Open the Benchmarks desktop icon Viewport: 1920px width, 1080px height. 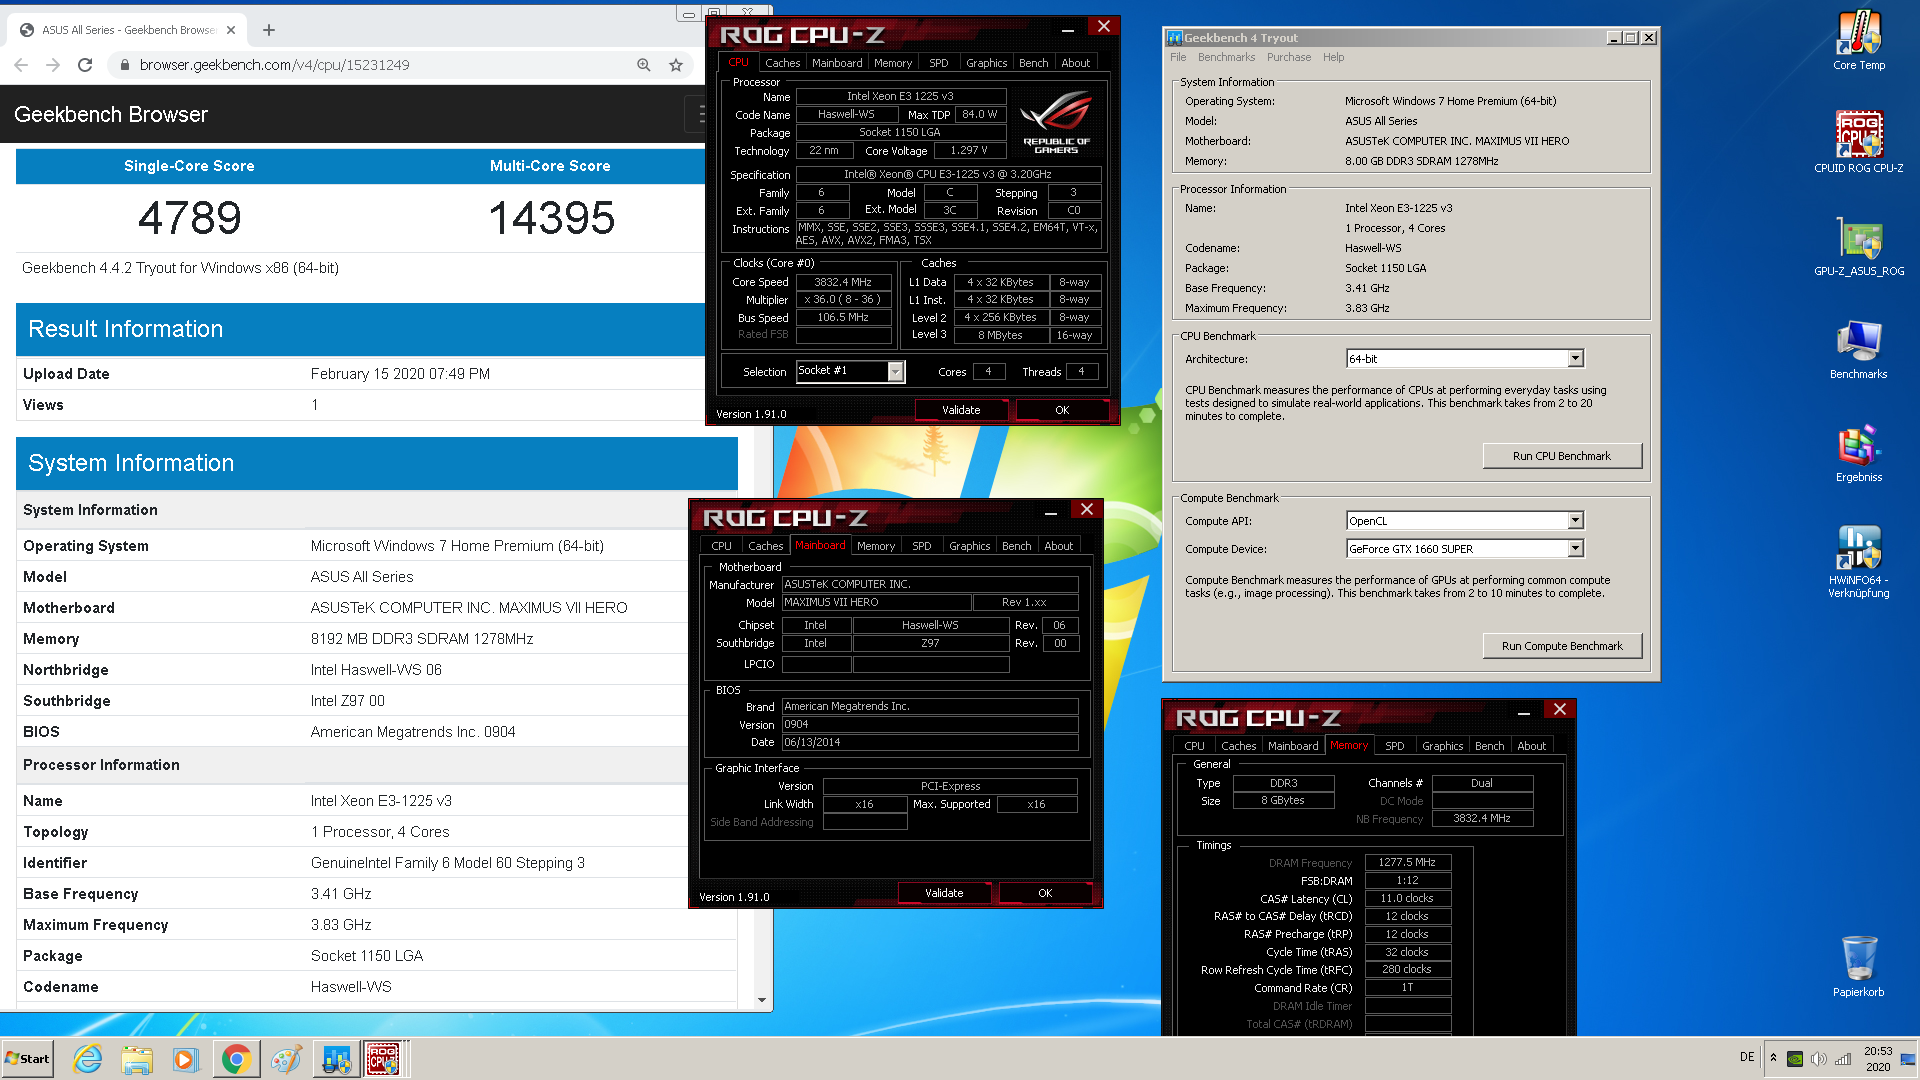click(x=1858, y=349)
